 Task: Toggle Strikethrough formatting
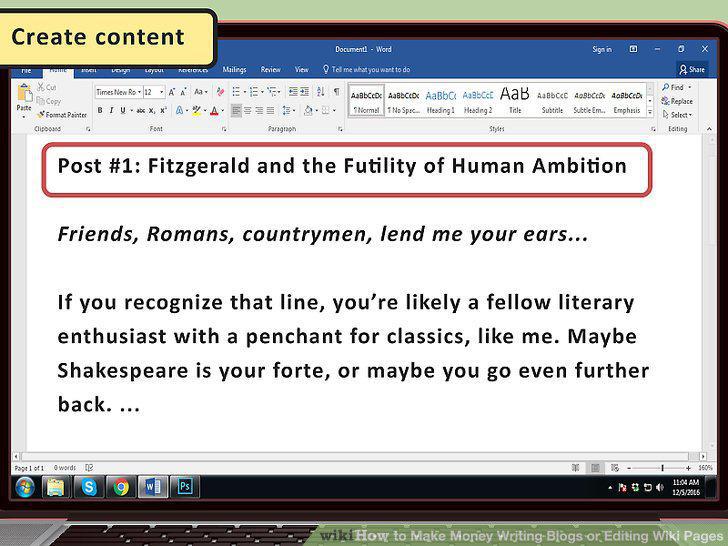141,110
